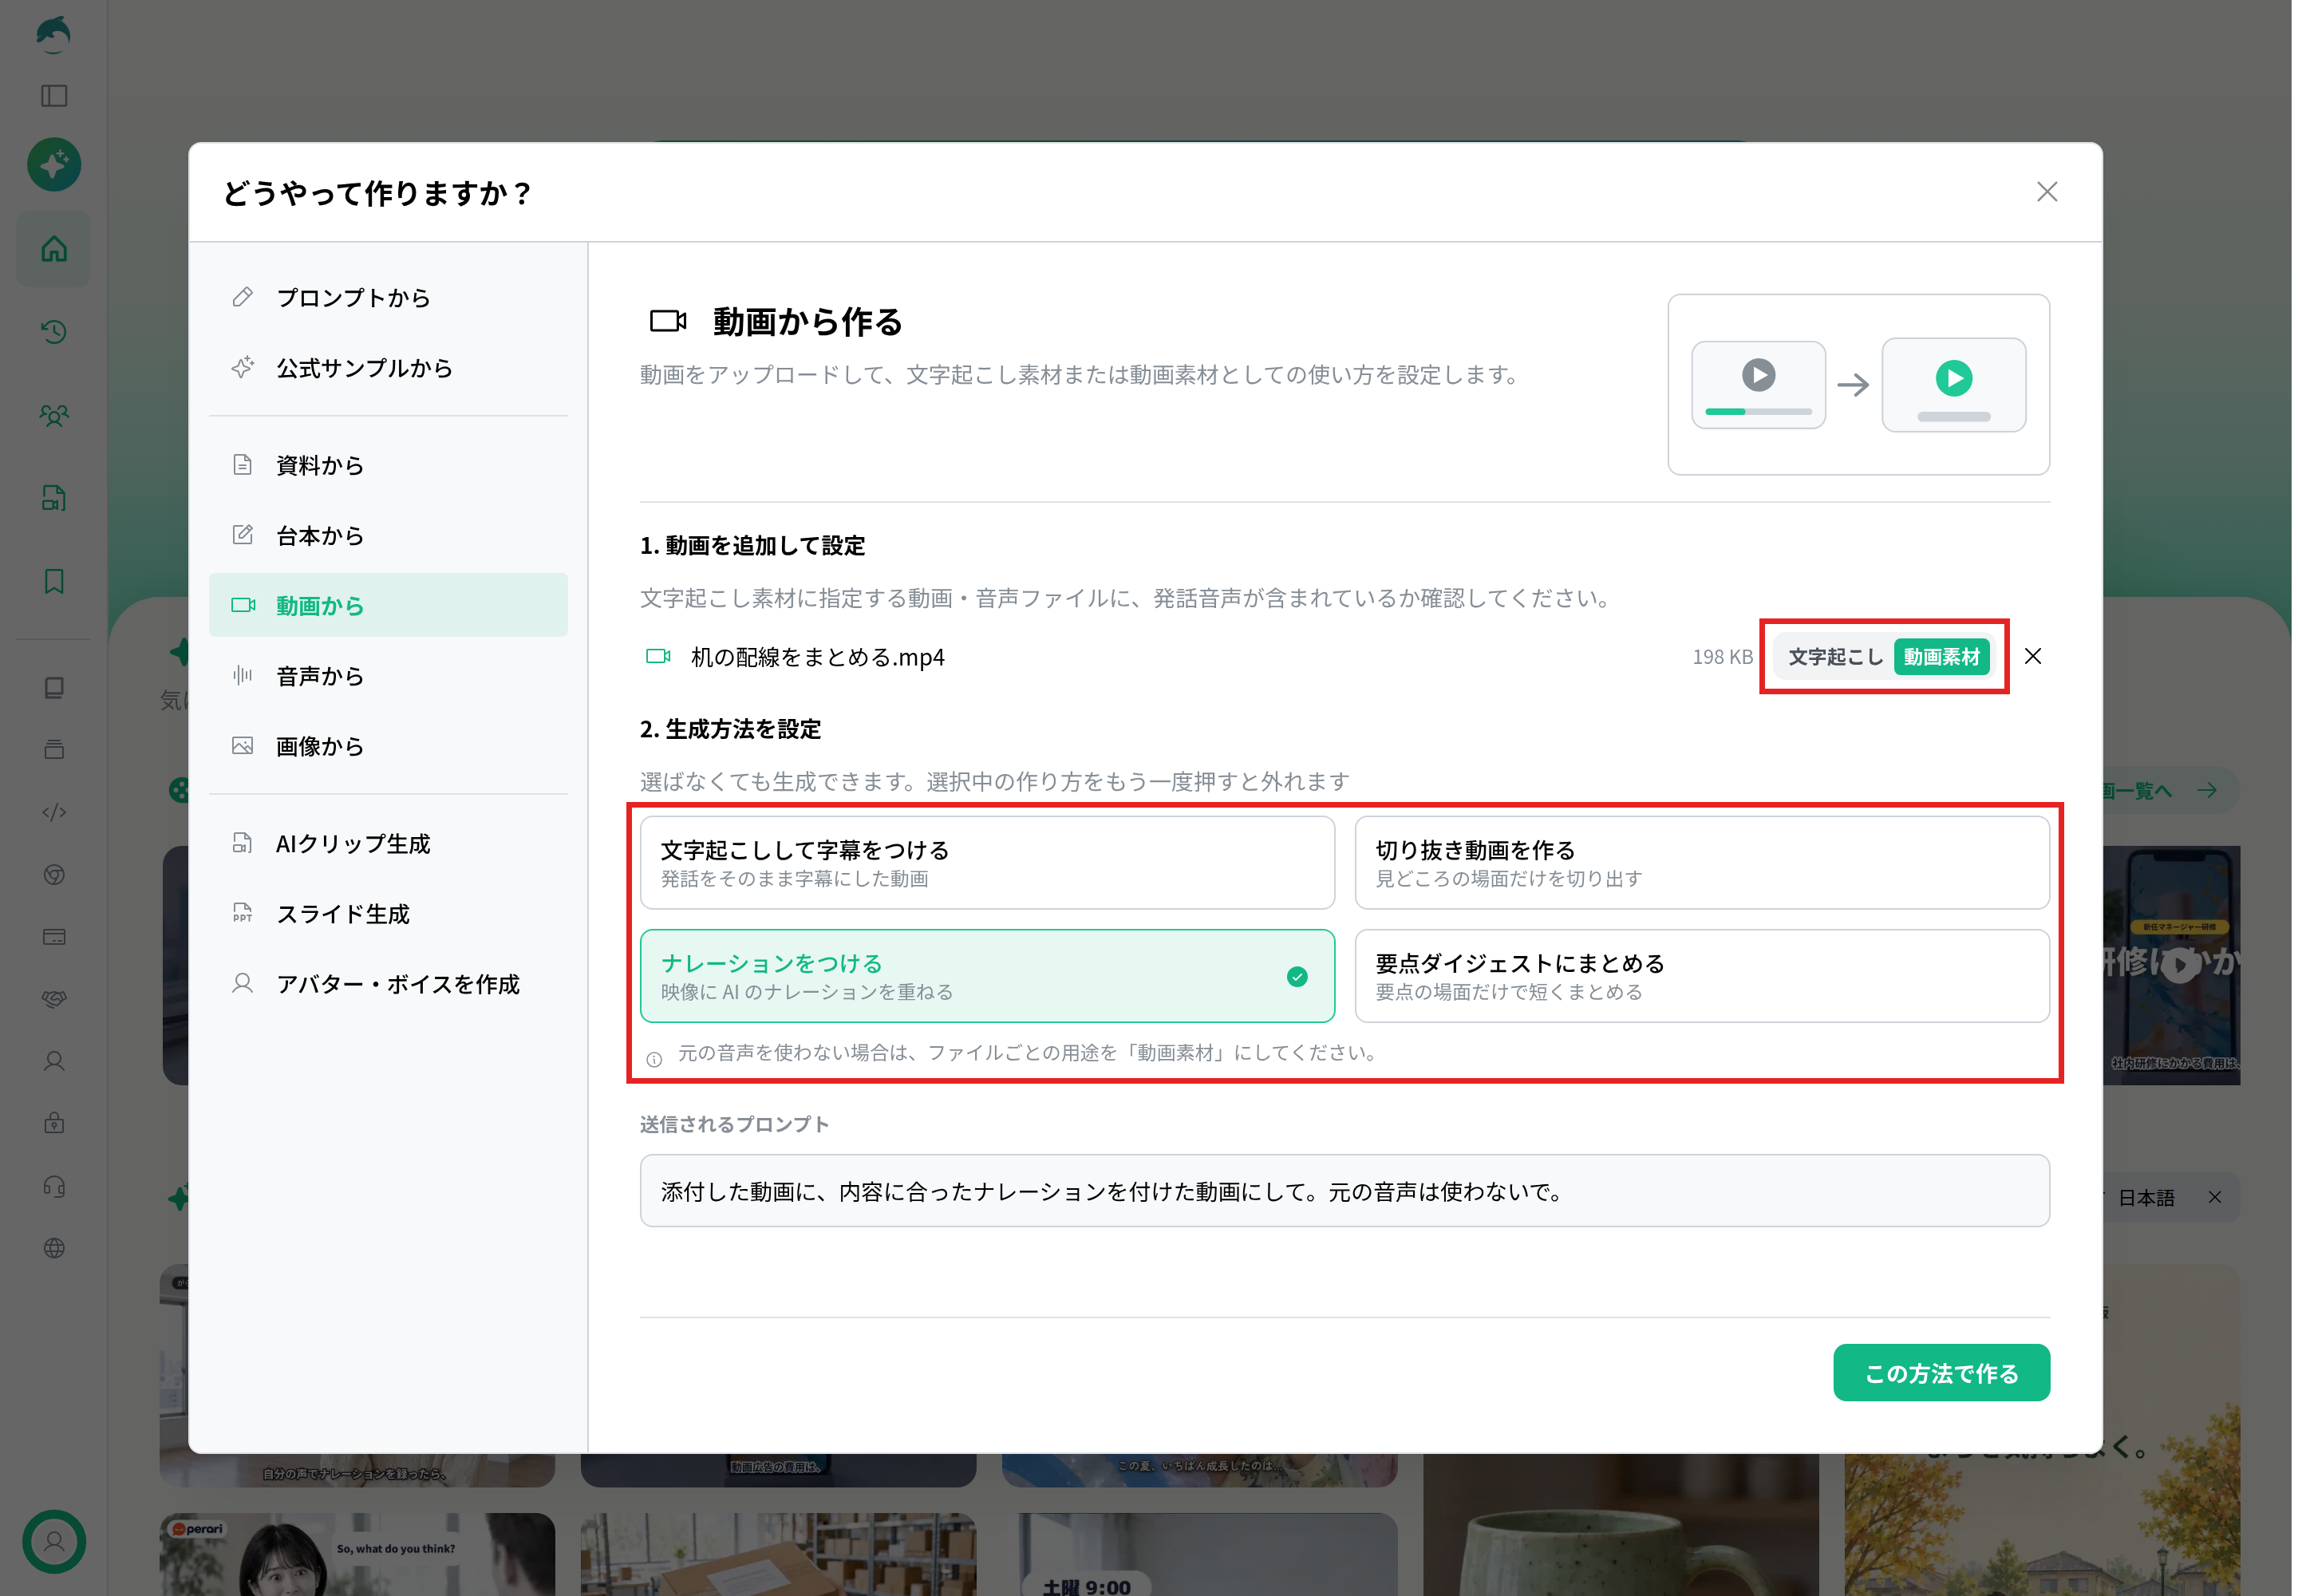Set file usage to 文字起こし
This screenshot has width=2298, height=1596.
point(1835,657)
